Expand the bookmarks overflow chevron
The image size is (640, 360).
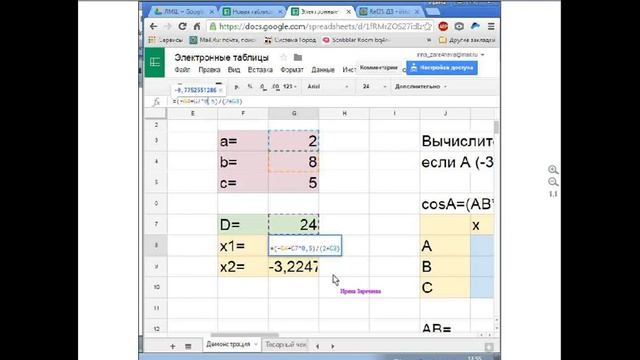(x=429, y=40)
